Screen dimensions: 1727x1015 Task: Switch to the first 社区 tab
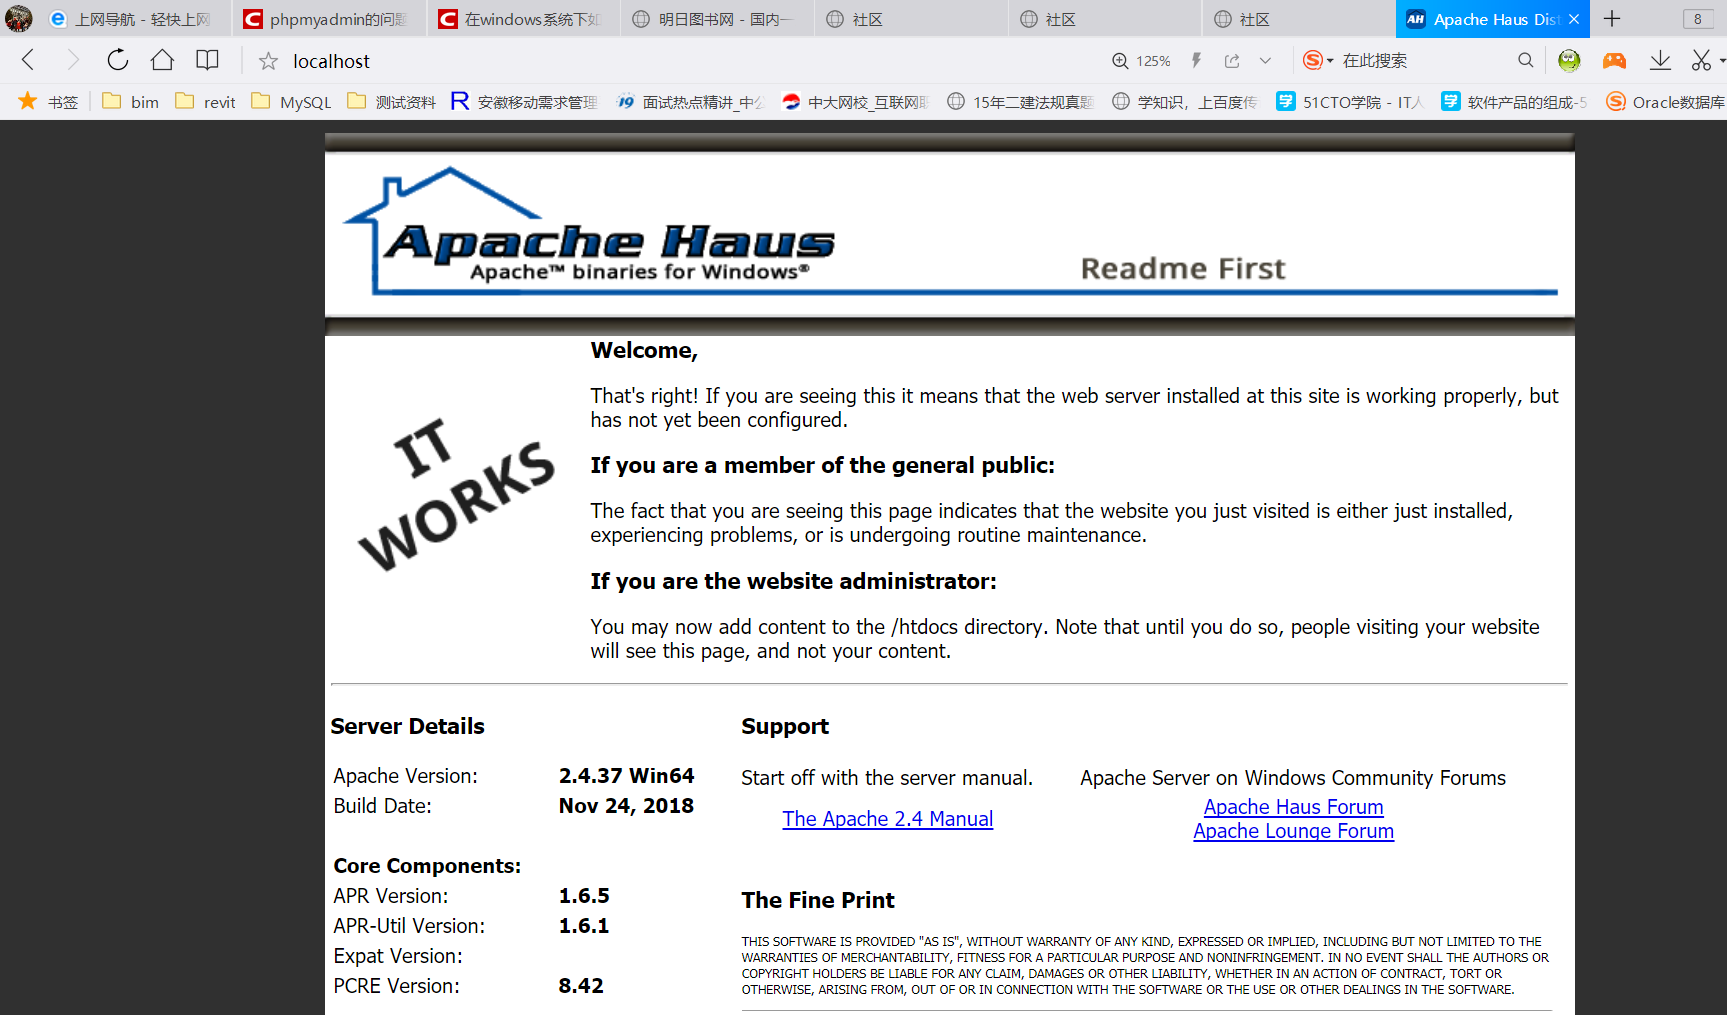click(910, 19)
